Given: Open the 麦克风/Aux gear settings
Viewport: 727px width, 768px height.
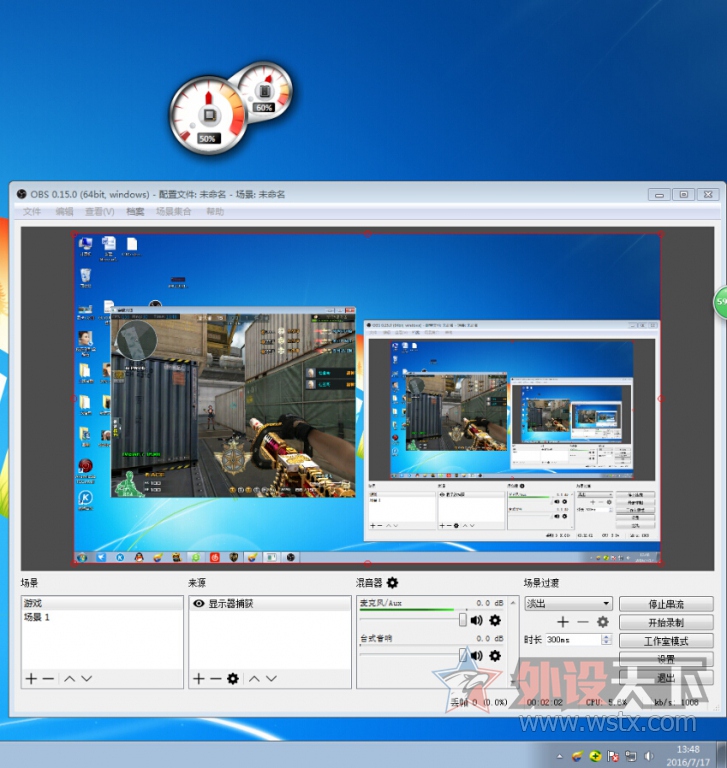Looking at the screenshot, I should [495, 621].
